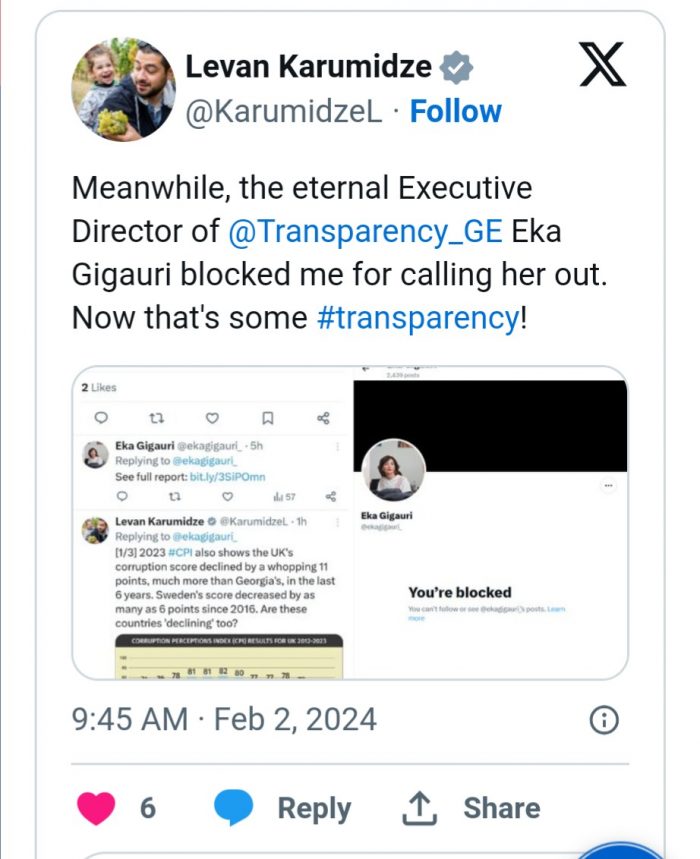Click the three-dot menu in blocked screenshot
The width and height of the screenshot is (700, 859).
tap(609, 486)
